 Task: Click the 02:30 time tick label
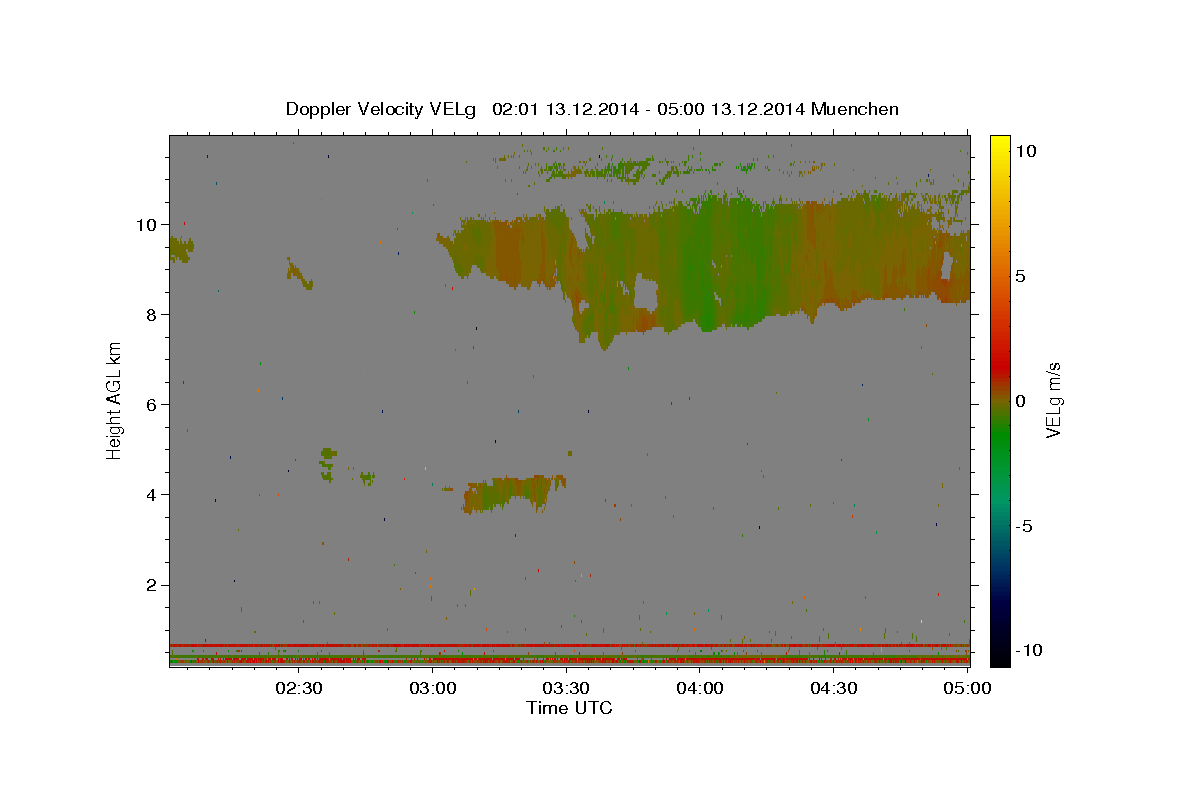click(299, 688)
